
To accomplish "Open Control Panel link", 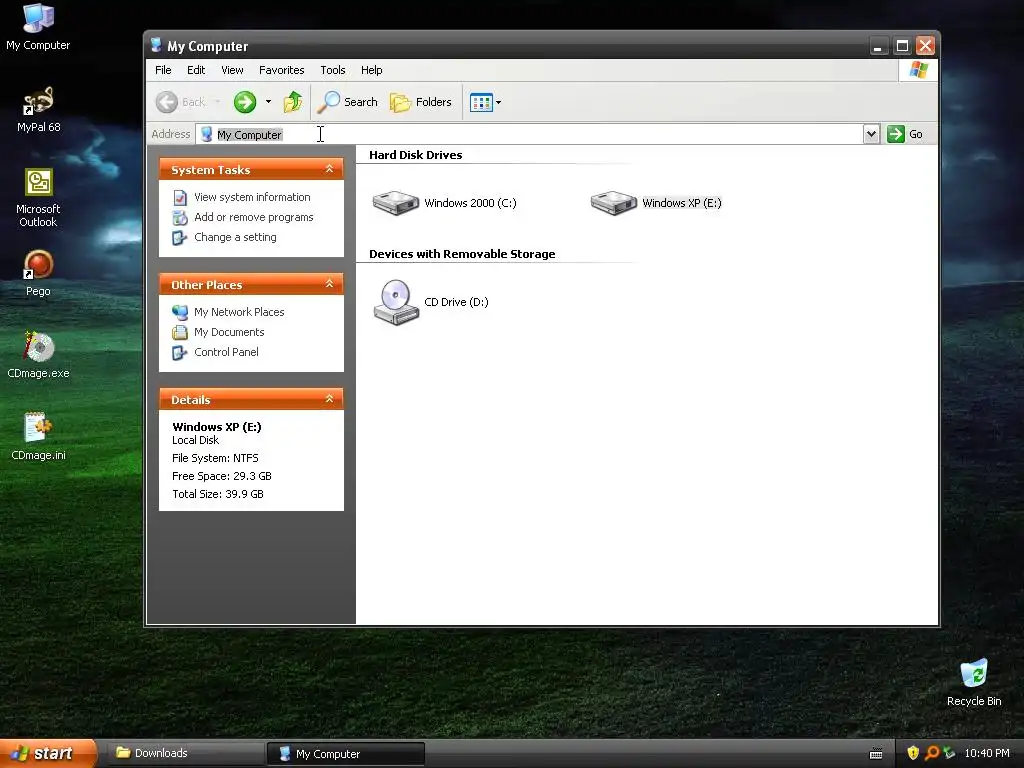I will pos(226,352).
